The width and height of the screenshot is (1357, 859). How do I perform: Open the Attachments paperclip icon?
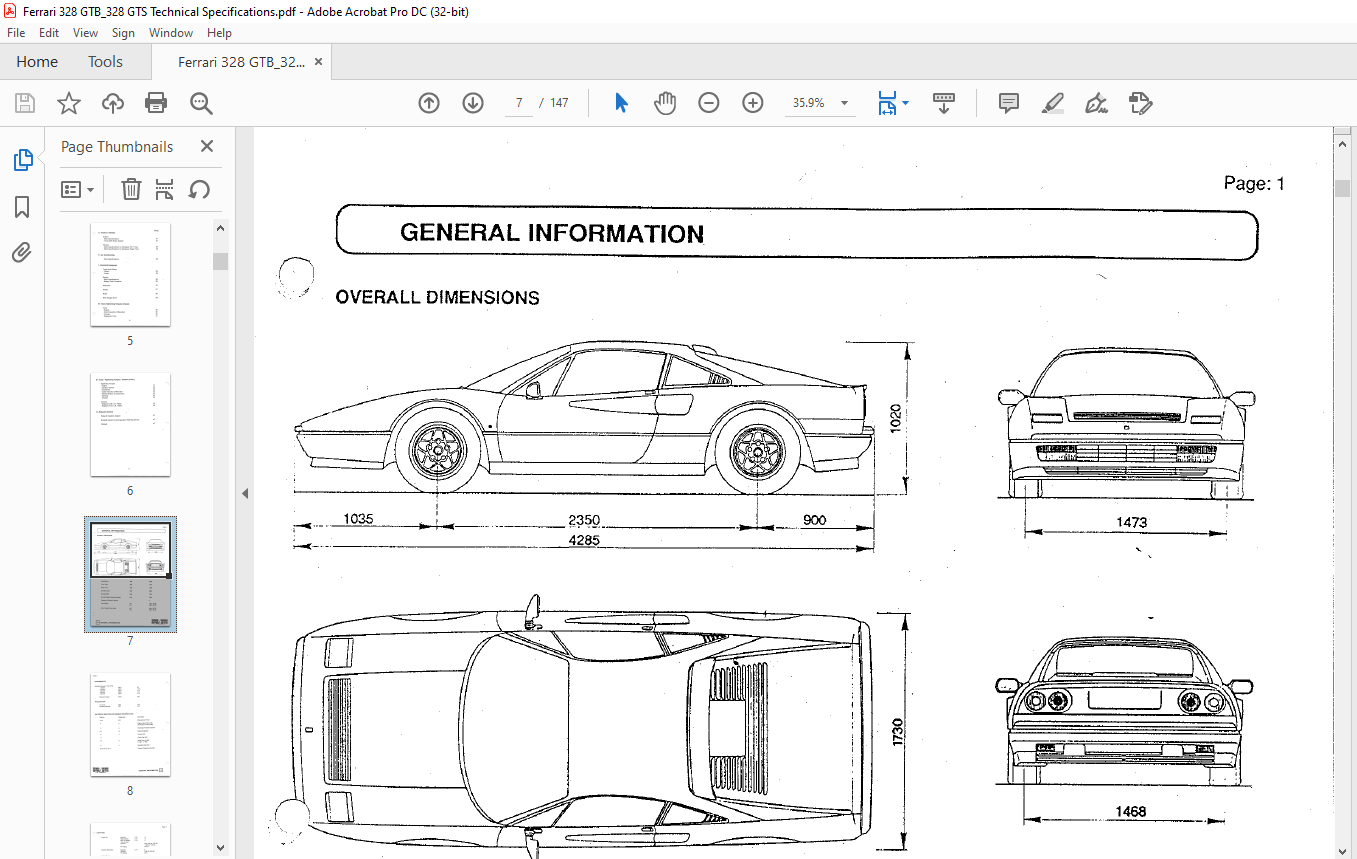[22, 253]
